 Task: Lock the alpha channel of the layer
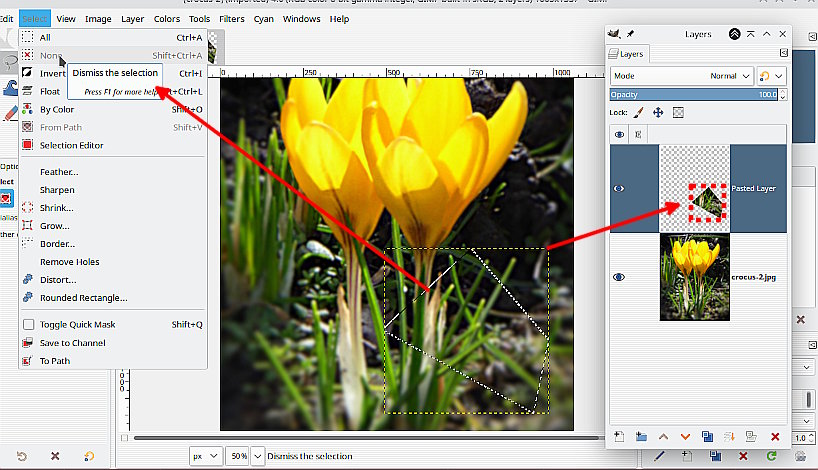pos(678,112)
